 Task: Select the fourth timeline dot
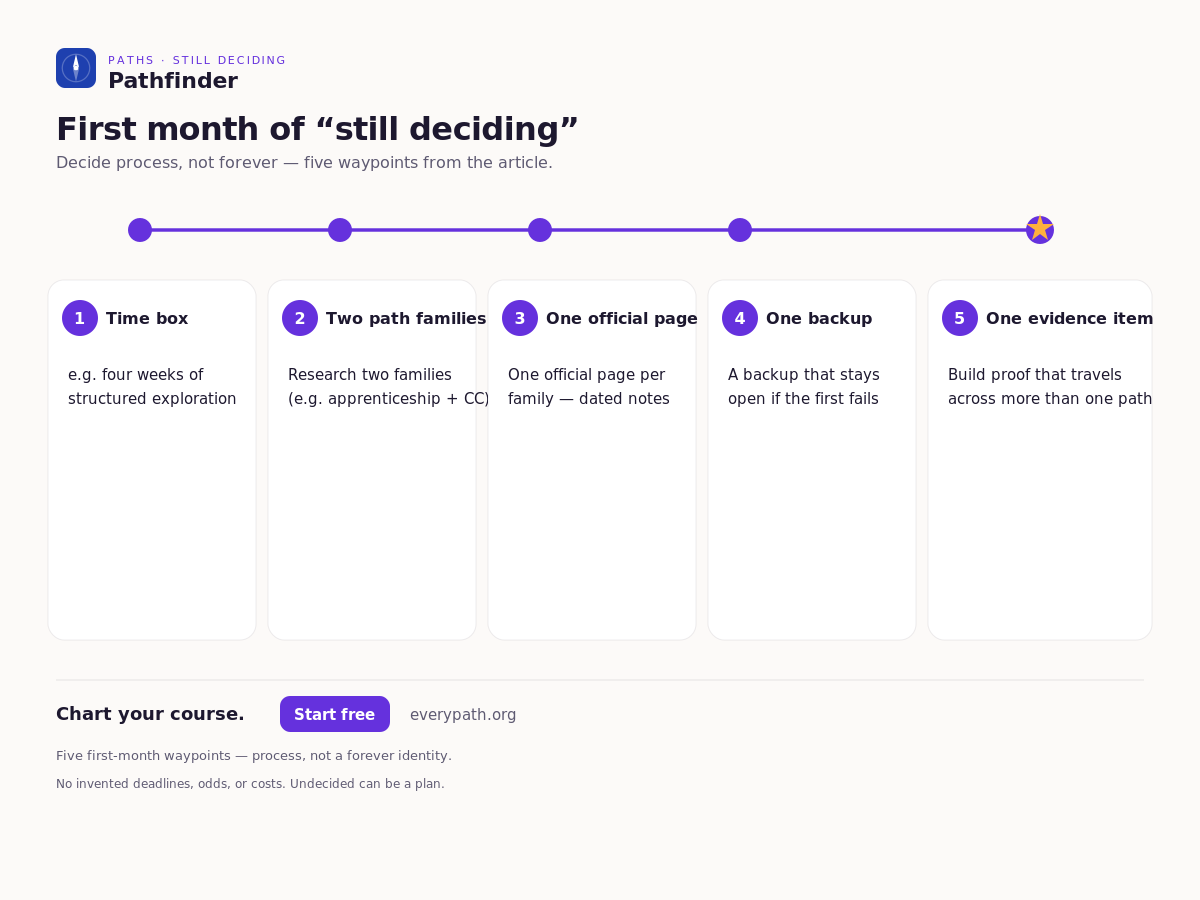(740, 230)
